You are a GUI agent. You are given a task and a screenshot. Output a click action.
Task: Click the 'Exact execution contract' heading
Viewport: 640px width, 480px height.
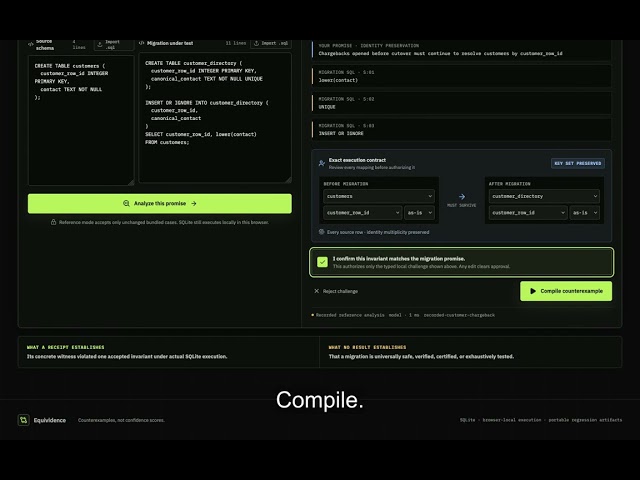(x=357, y=160)
